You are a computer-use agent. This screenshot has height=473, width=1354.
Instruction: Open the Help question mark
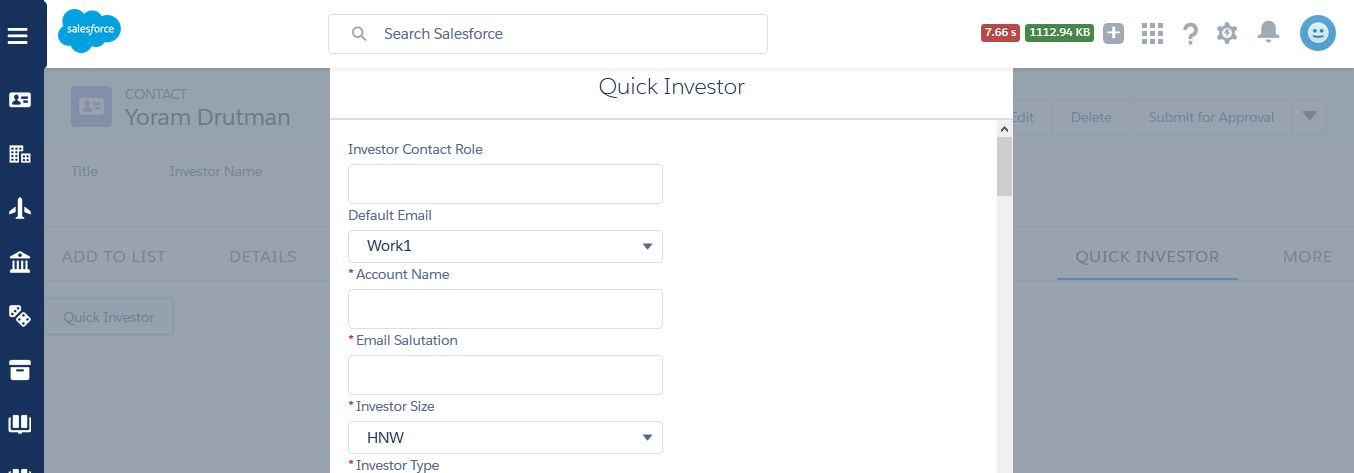click(x=1190, y=34)
